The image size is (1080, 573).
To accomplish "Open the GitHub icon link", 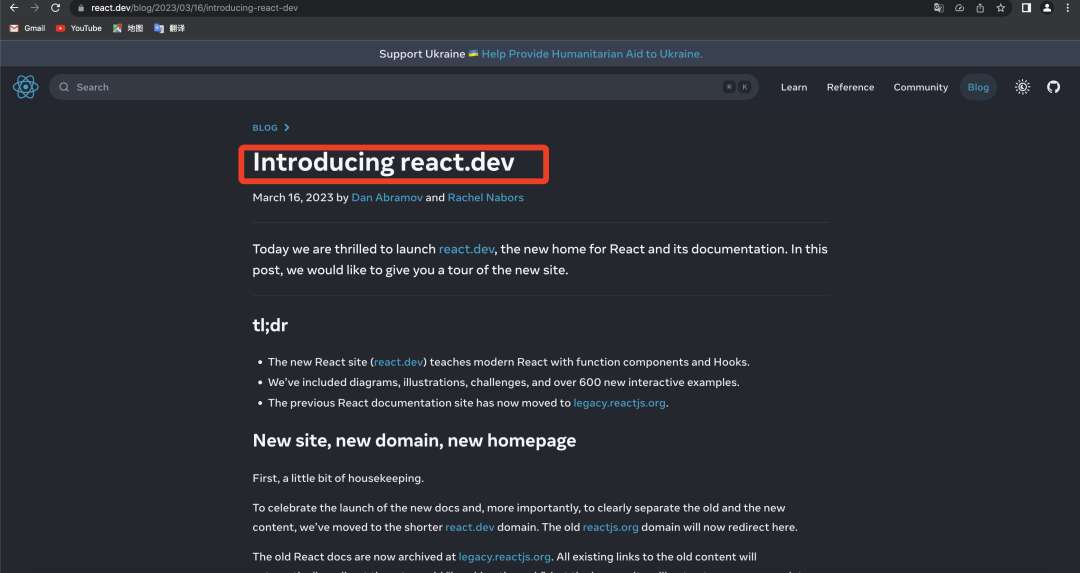I will point(1053,87).
